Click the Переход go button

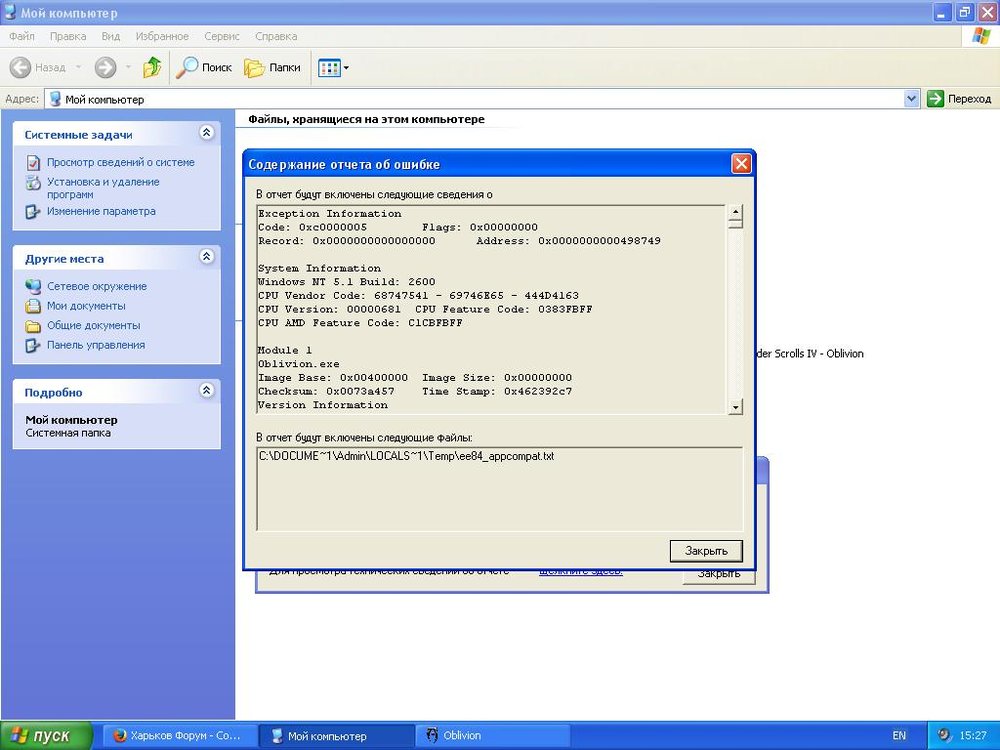tap(959, 99)
